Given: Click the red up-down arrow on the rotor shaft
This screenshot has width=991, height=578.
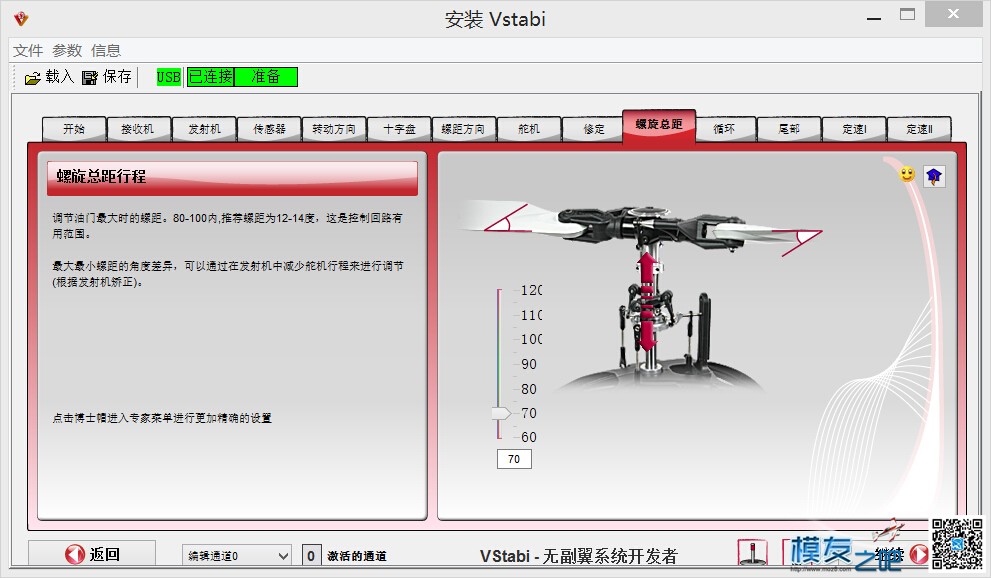Looking at the screenshot, I should pyautogui.click(x=647, y=301).
